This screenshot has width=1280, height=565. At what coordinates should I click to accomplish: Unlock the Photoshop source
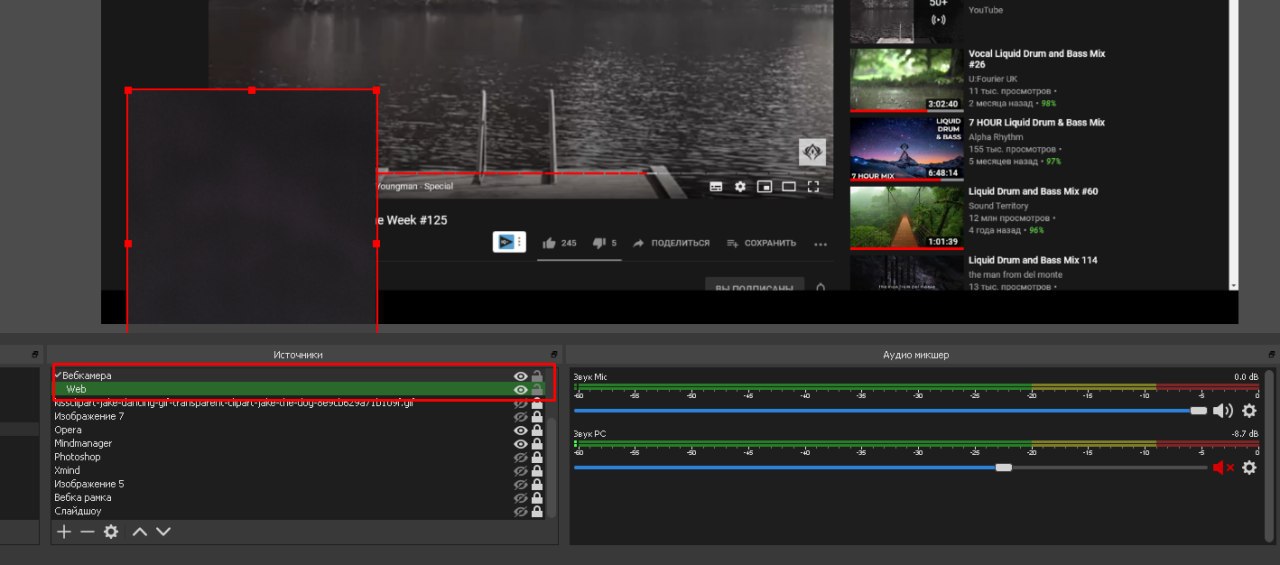tap(537, 457)
